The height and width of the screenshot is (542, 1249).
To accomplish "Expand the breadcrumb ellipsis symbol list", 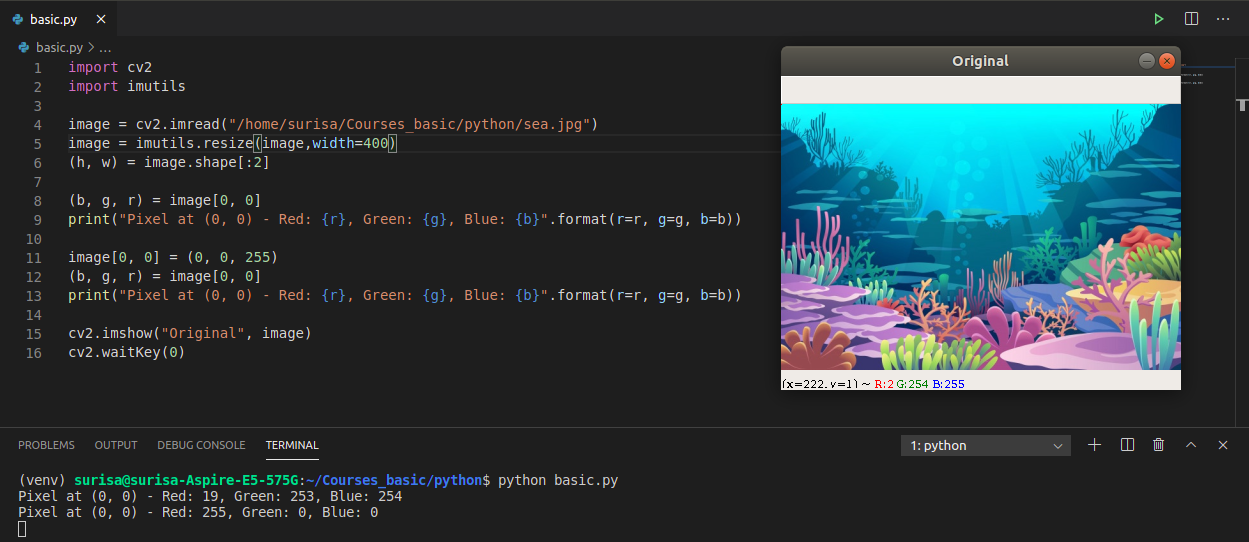I will pos(105,47).
